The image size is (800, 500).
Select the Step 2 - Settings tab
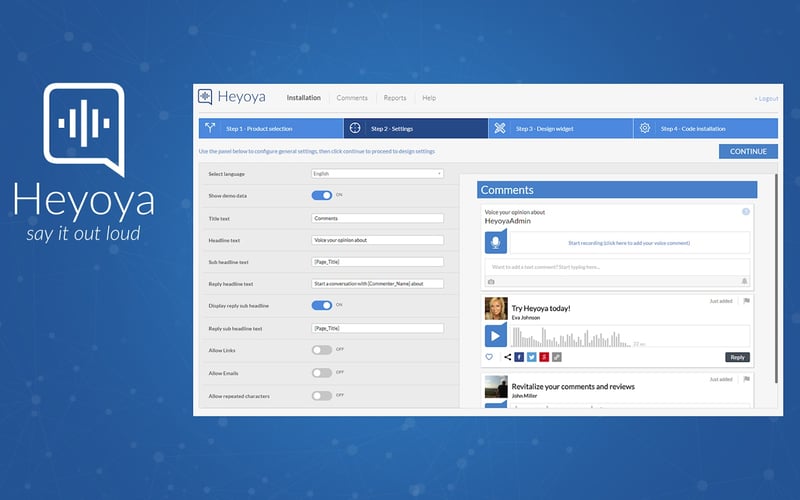[416, 129]
